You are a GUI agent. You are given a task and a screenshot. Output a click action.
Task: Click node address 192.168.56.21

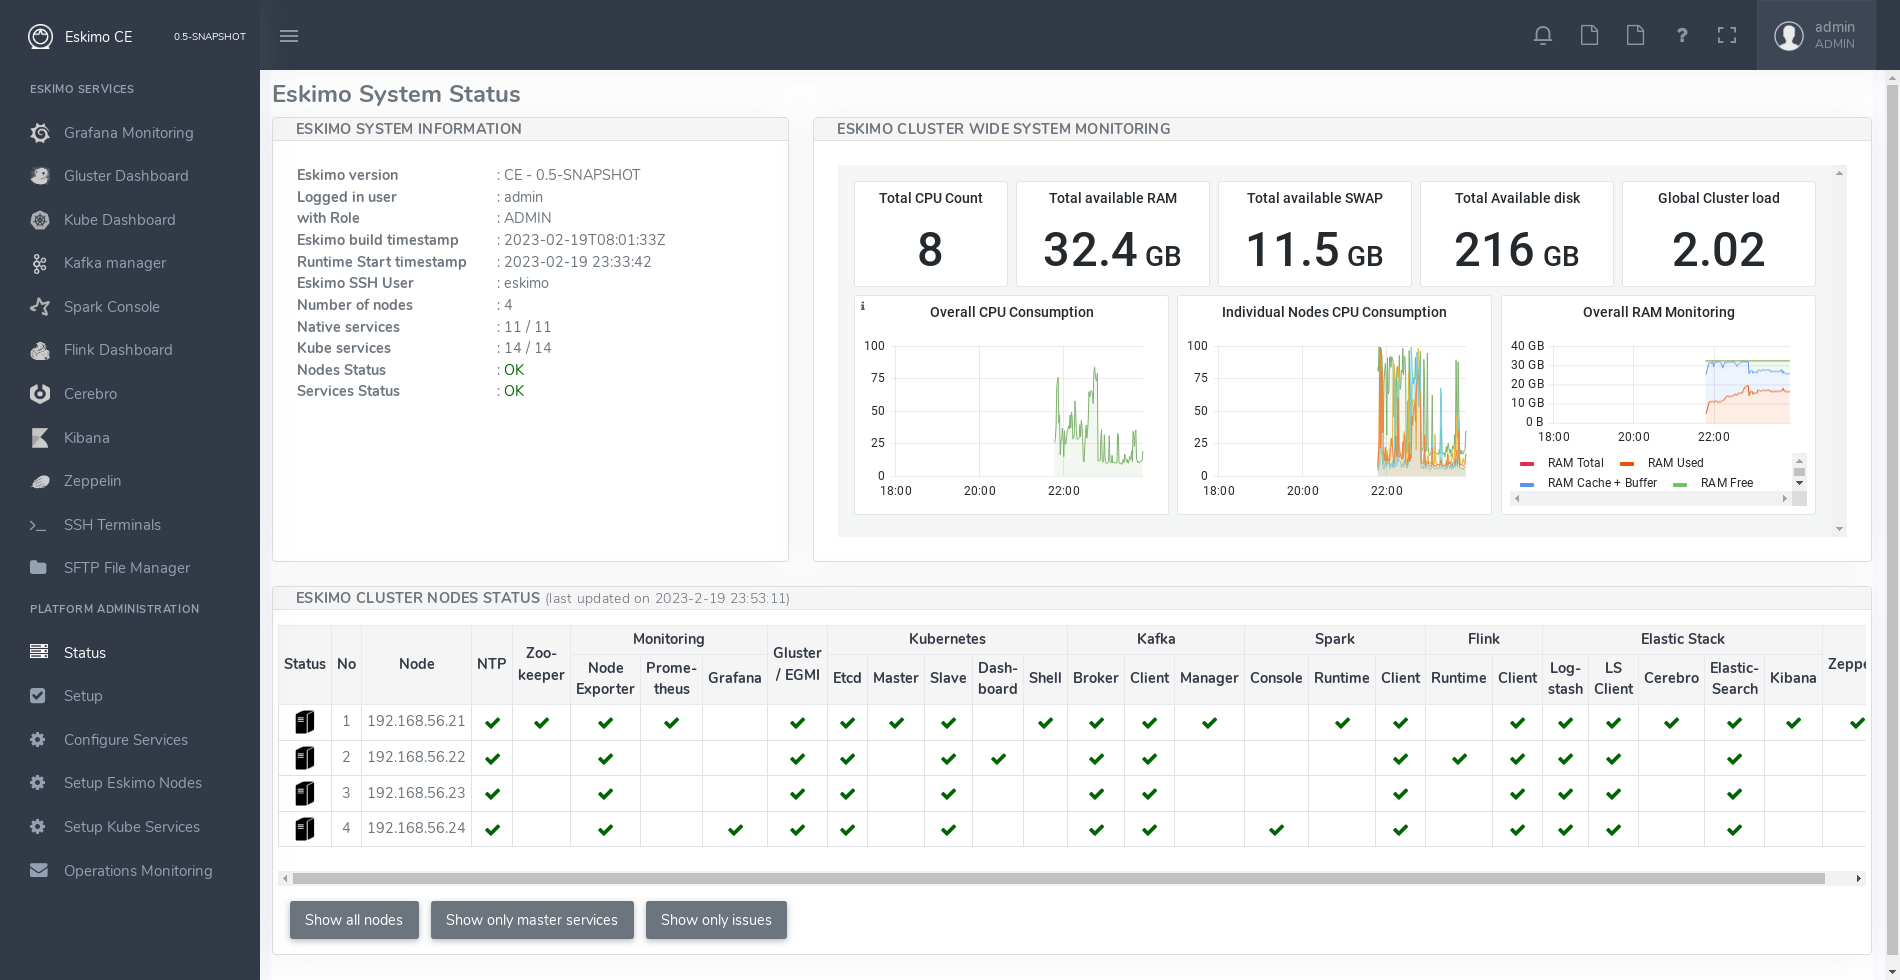(x=416, y=721)
